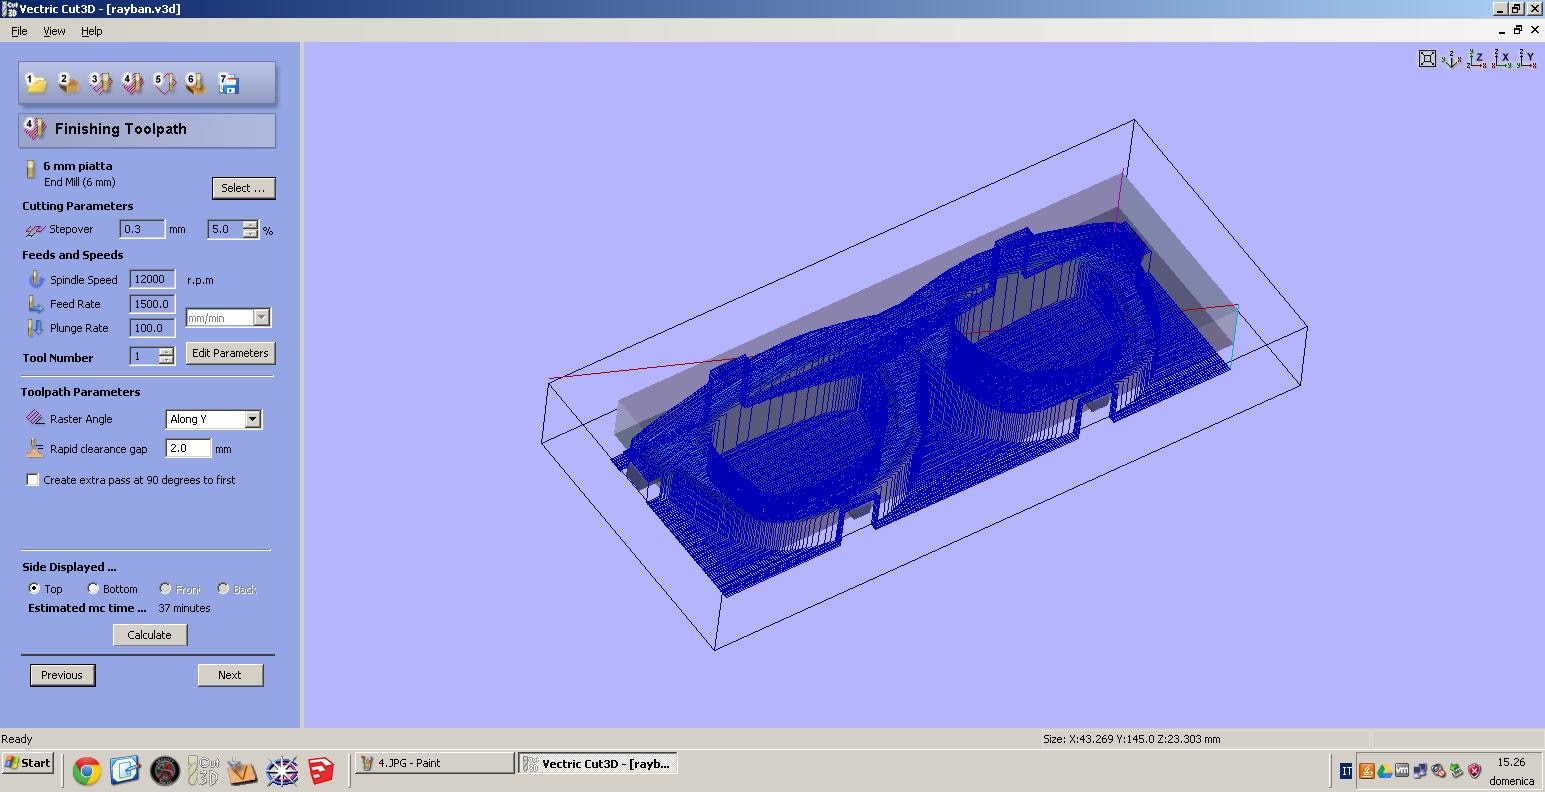Click the stepover percentage spinner arrows
The image size is (1545, 792).
250,229
